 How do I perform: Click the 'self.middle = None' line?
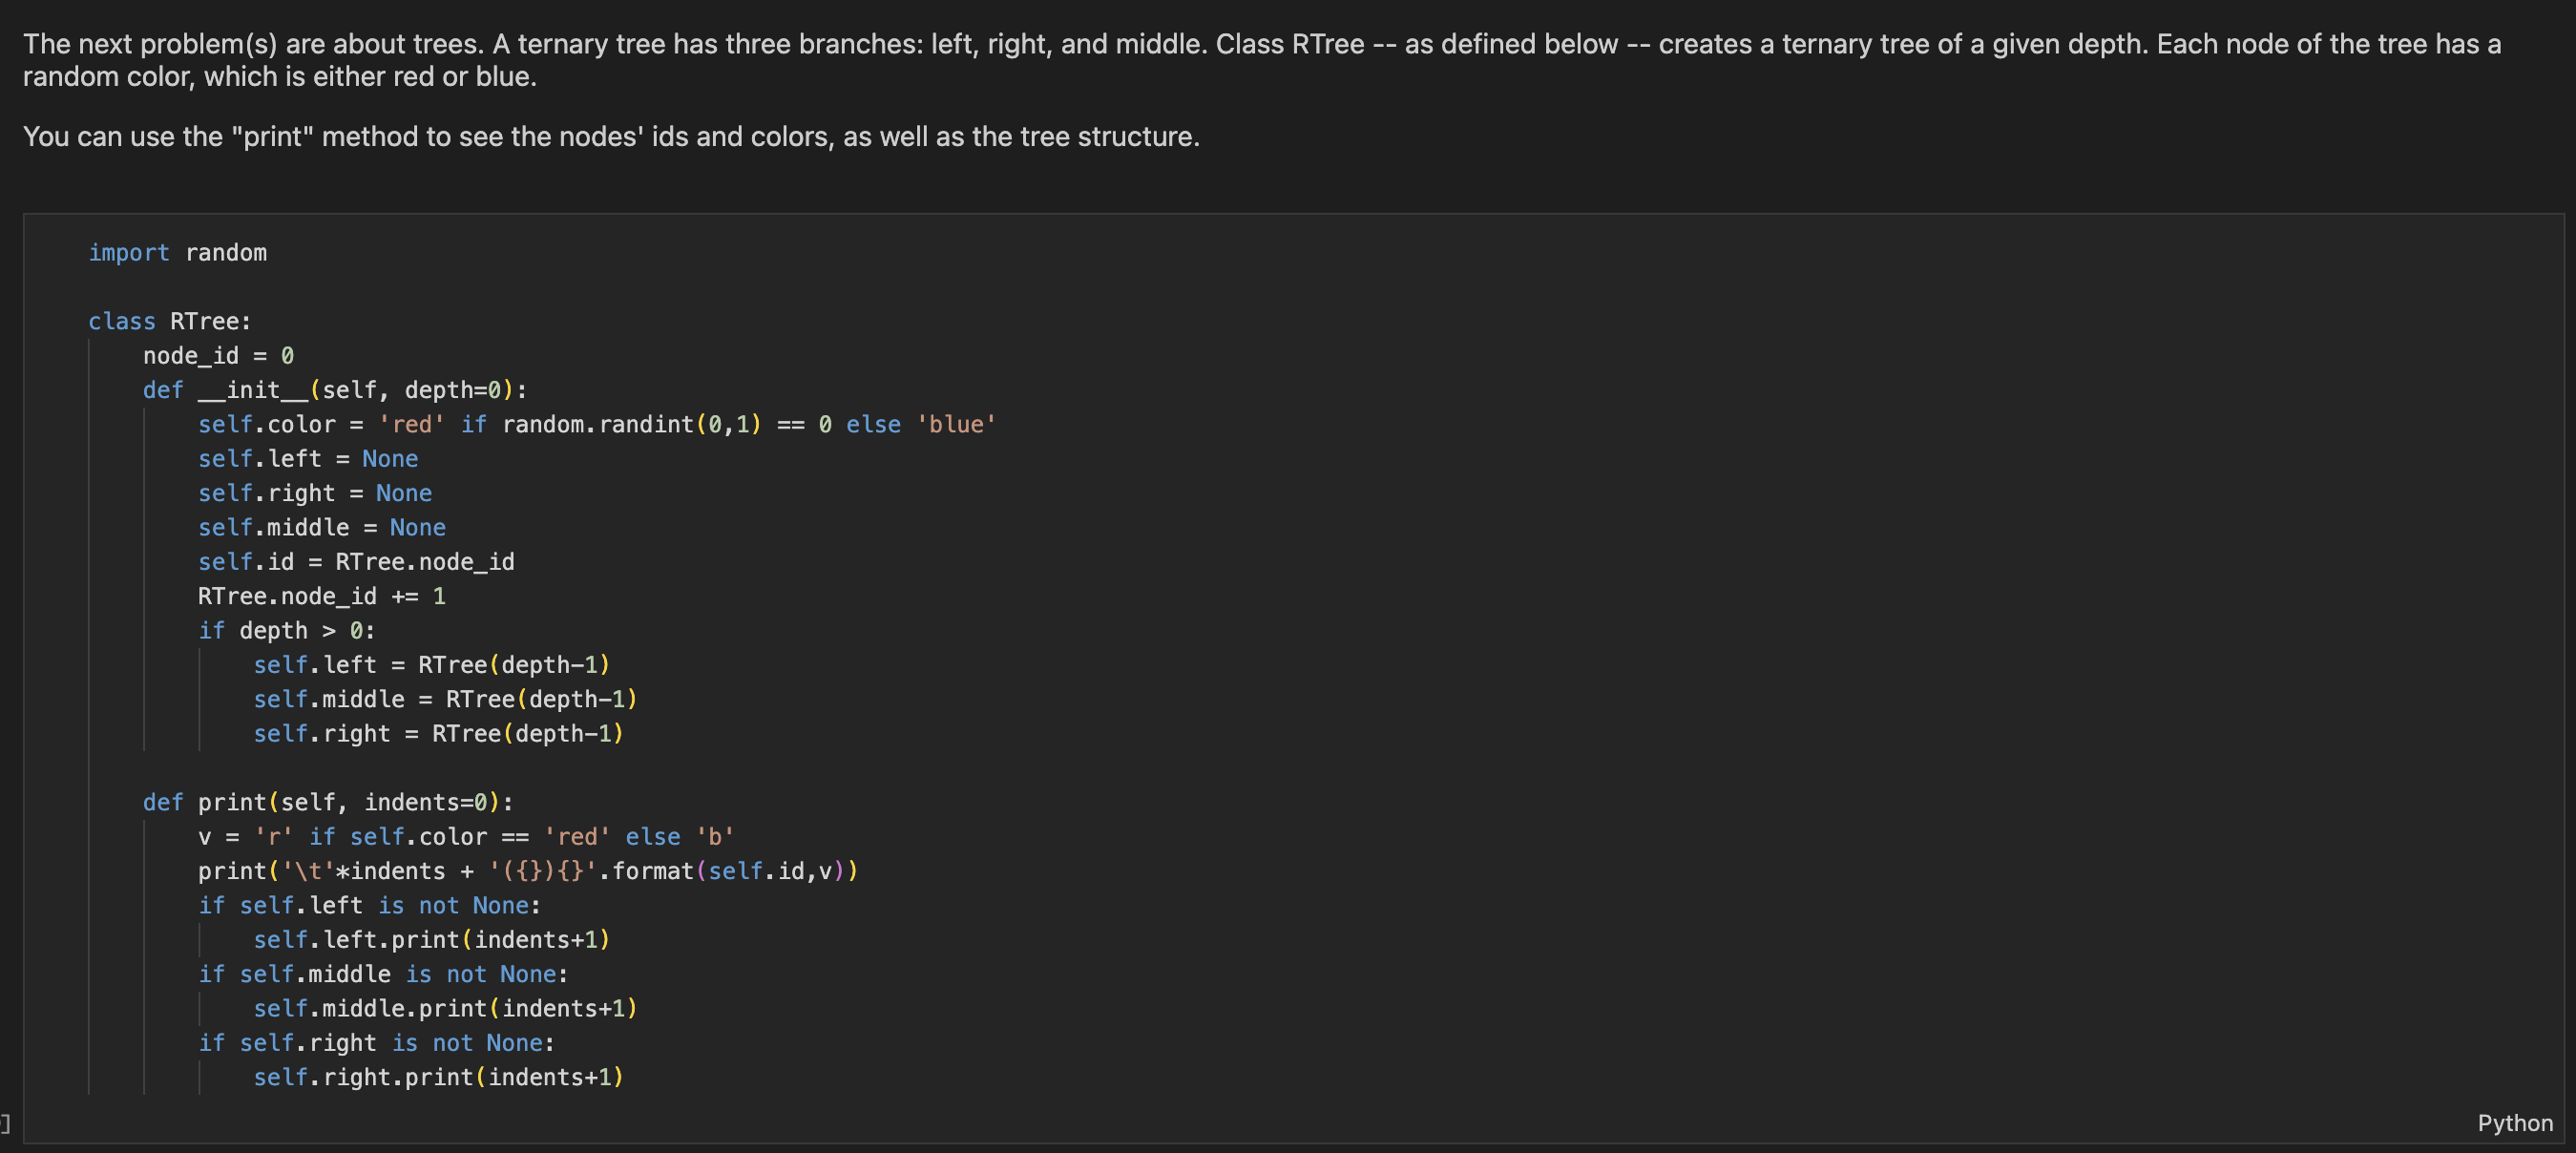[321, 527]
